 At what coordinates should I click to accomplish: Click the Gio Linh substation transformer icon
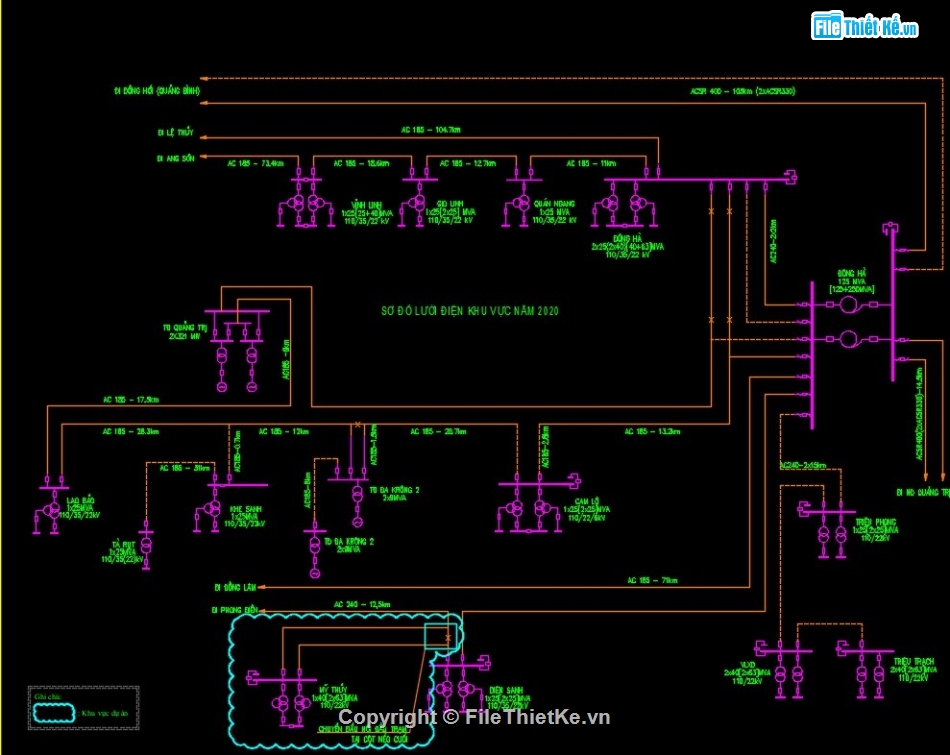pyautogui.click(x=416, y=202)
